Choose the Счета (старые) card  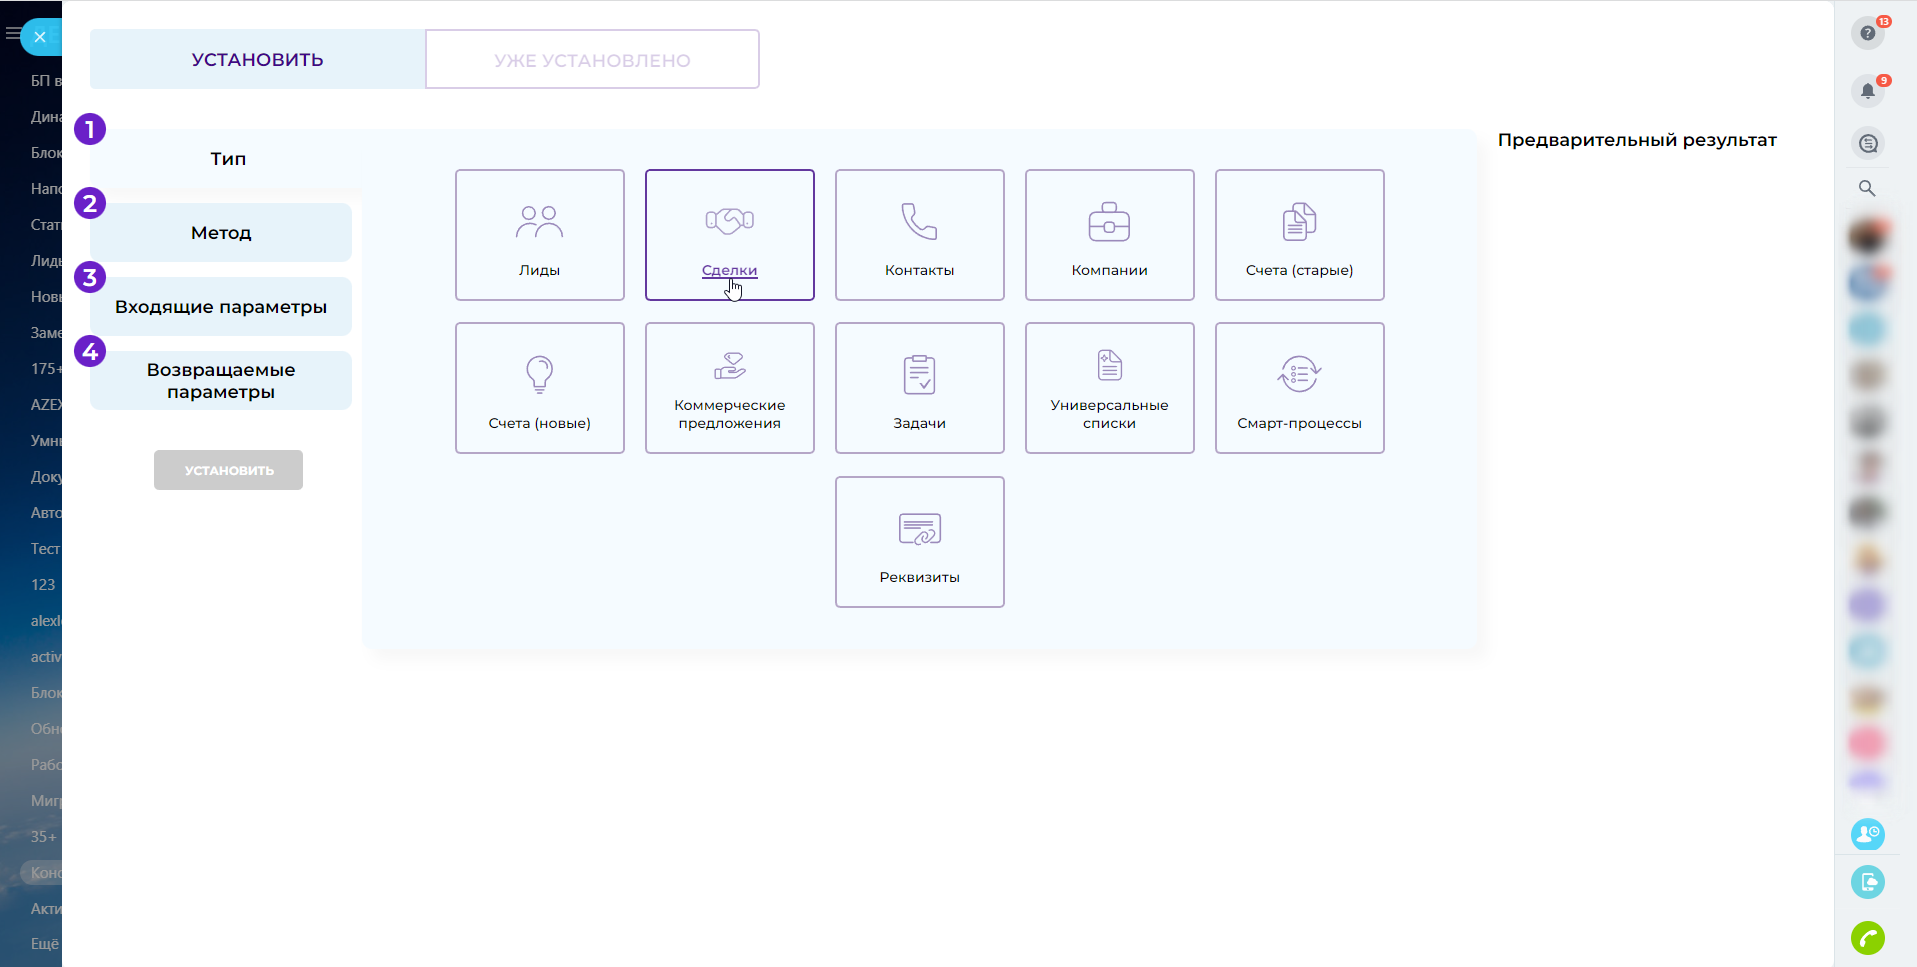(1299, 235)
